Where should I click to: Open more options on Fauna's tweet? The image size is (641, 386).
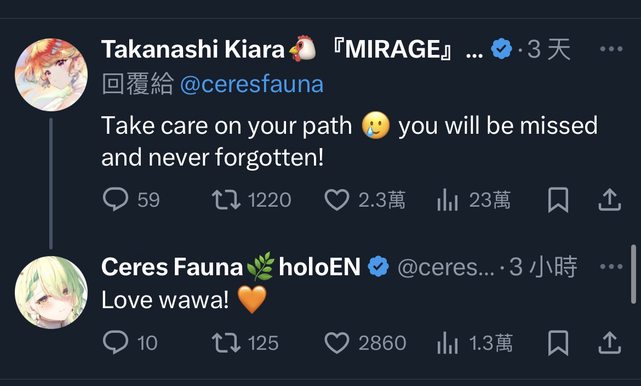pos(611,267)
